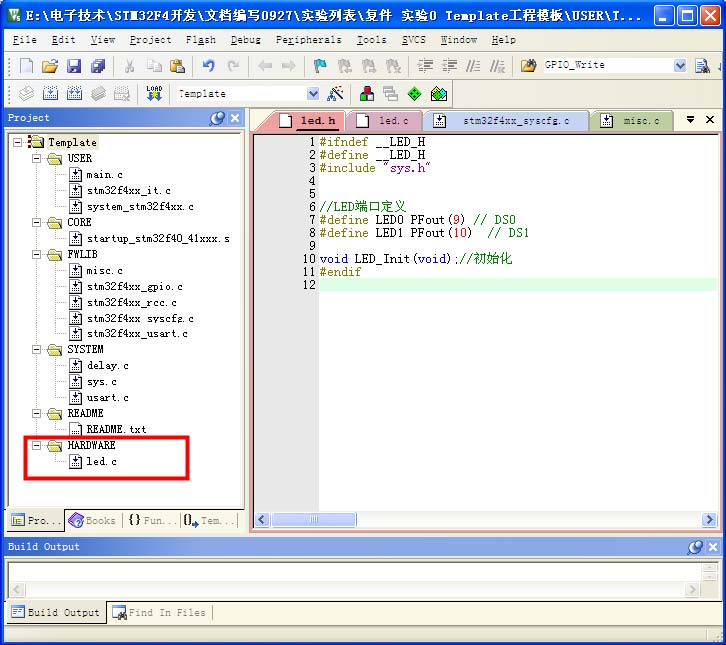Screen dimensions: 726x645
Task: Collapse the FWLIB group
Action: tap(36, 254)
